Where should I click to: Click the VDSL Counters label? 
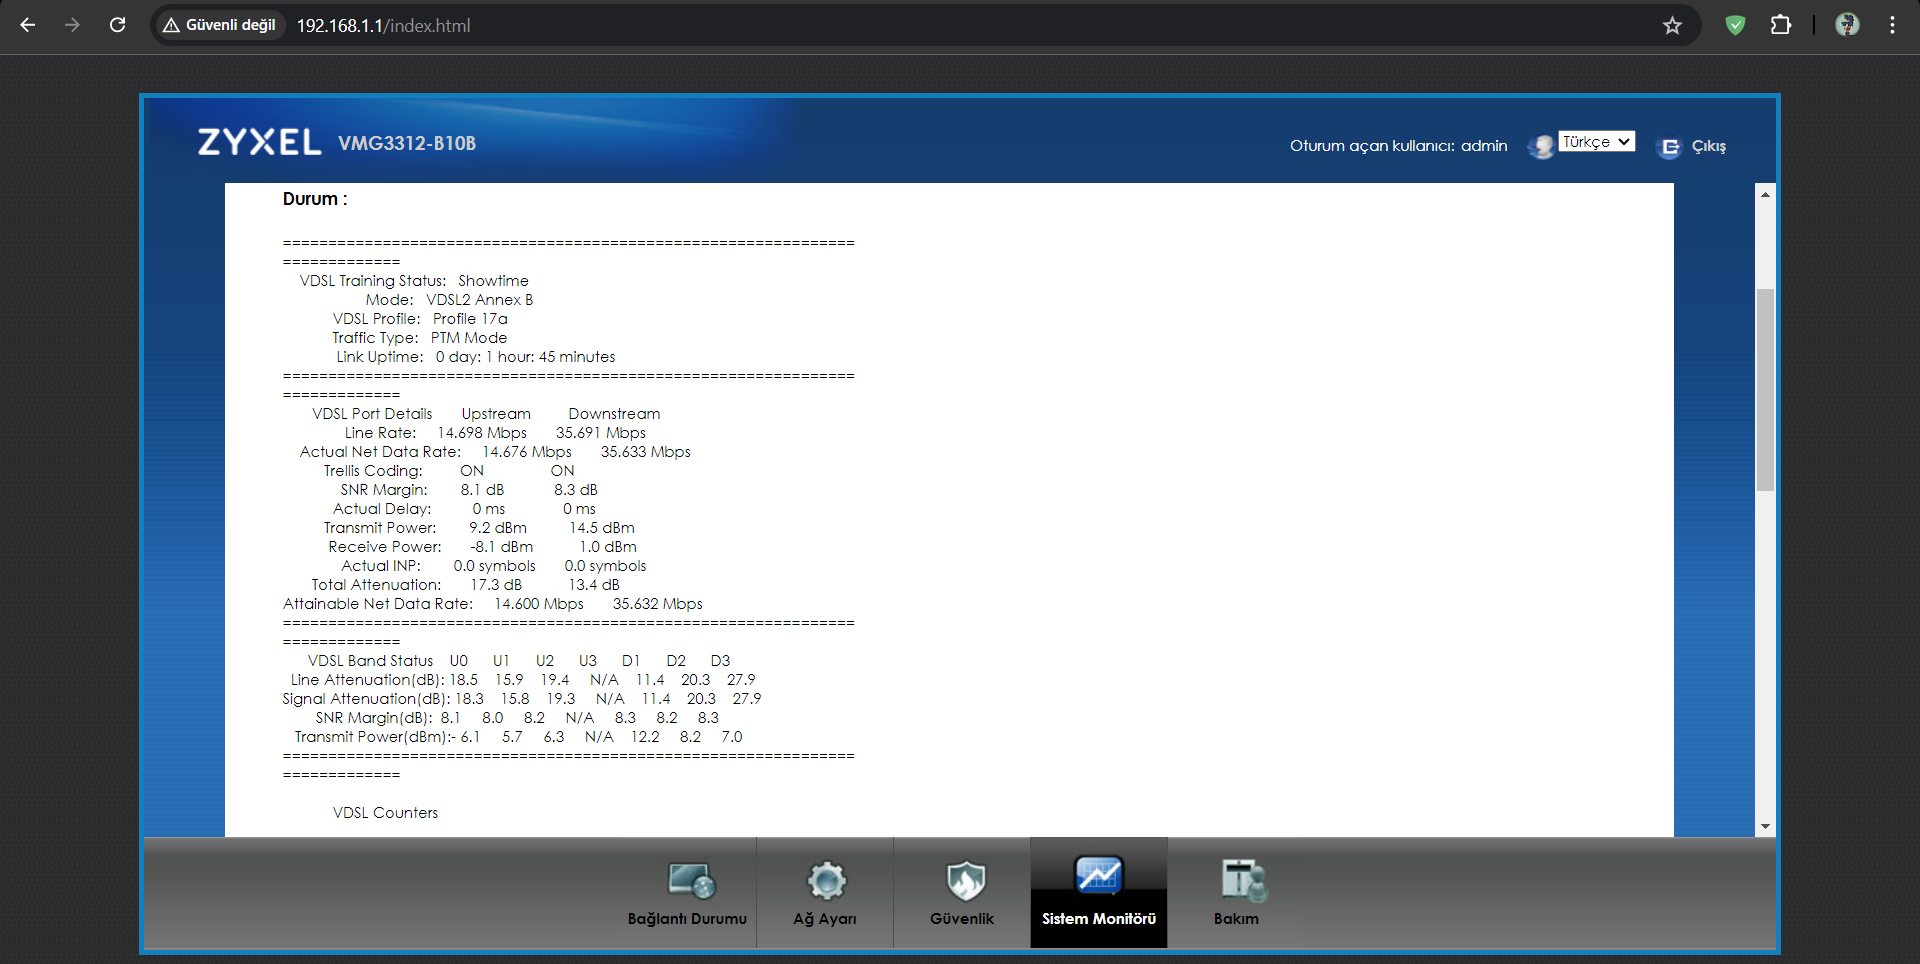point(385,813)
